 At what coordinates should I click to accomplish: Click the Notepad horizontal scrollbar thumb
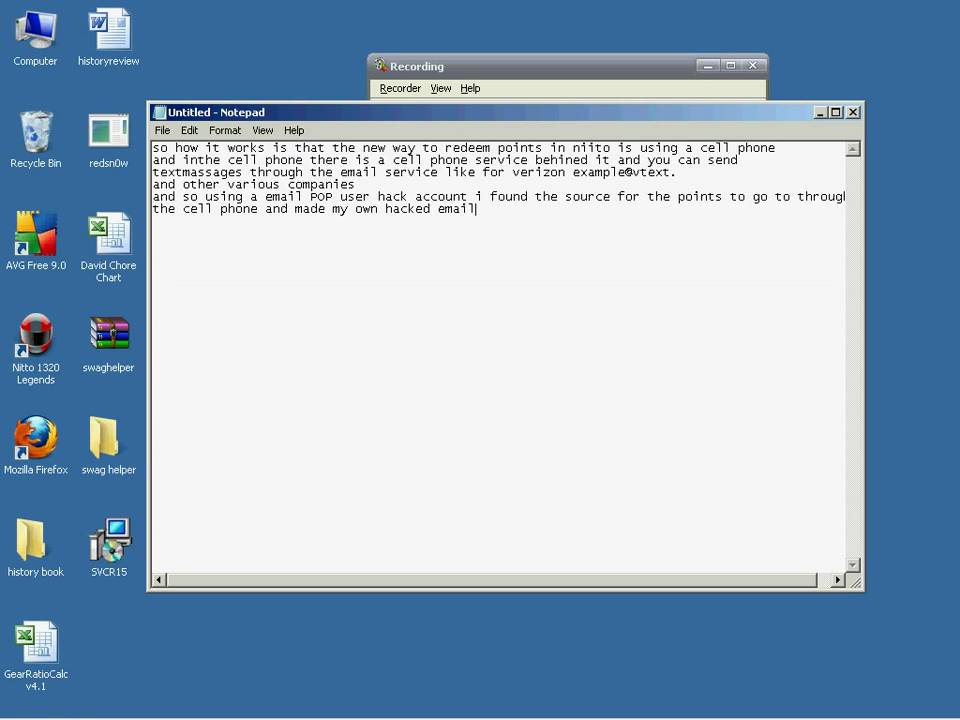click(x=492, y=580)
